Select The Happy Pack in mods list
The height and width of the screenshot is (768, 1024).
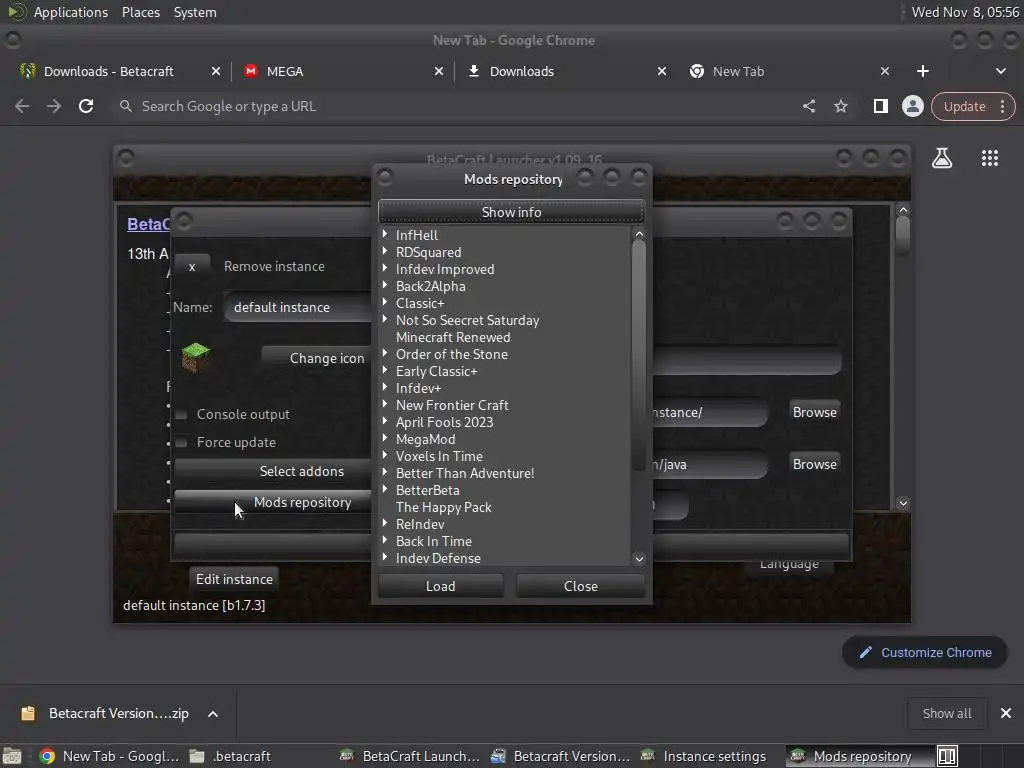(x=443, y=507)
